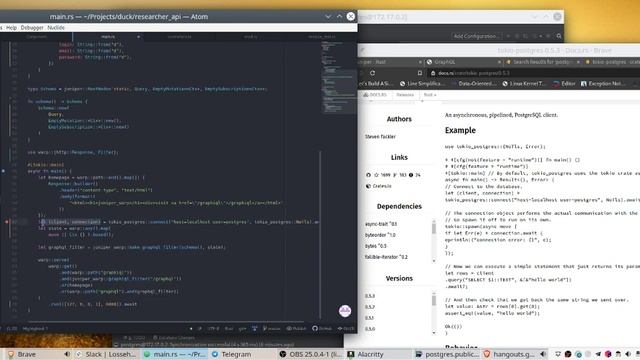Click the search icon in background IDE toolbar
The width and height of the screenshot is (640, 360).
[559, 36]
